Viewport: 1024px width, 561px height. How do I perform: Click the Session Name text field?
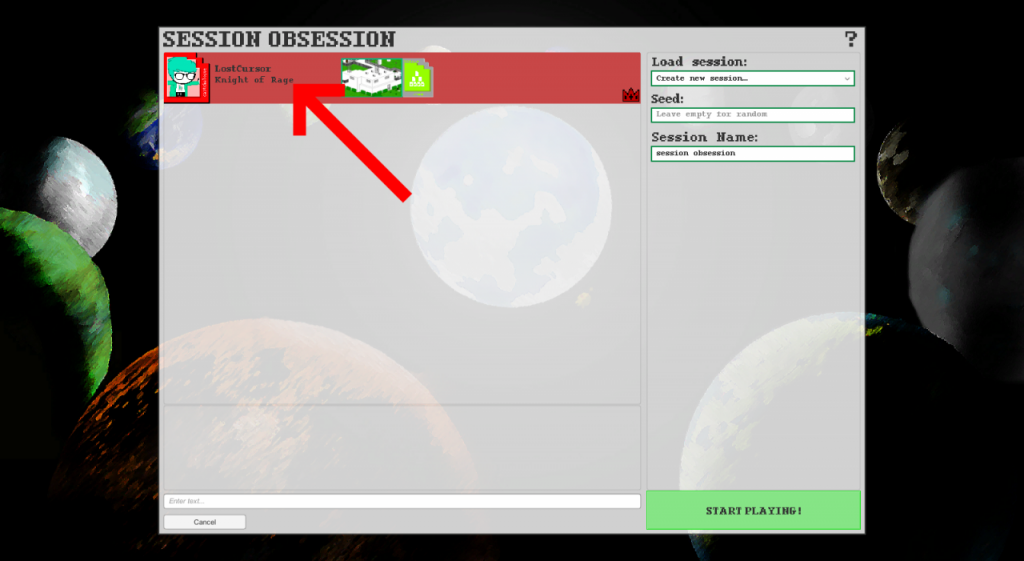752,153
